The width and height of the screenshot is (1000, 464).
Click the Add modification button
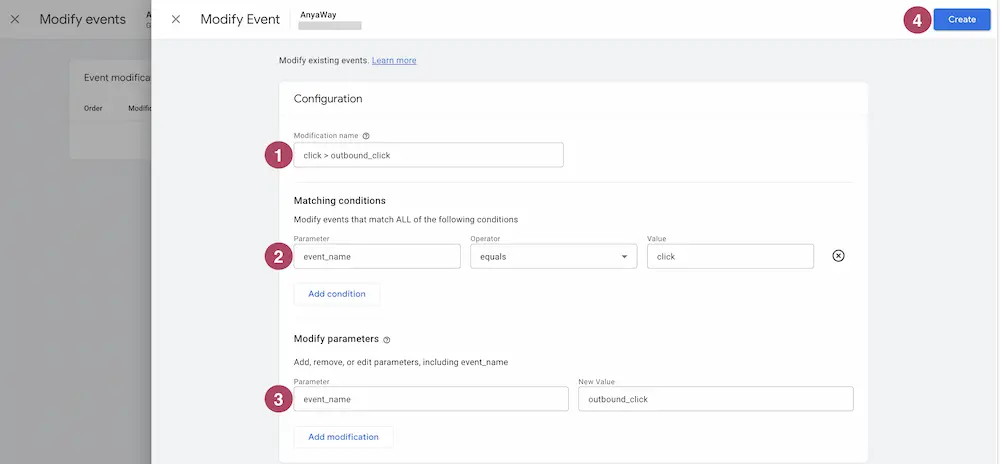click(x=343, y=437)
